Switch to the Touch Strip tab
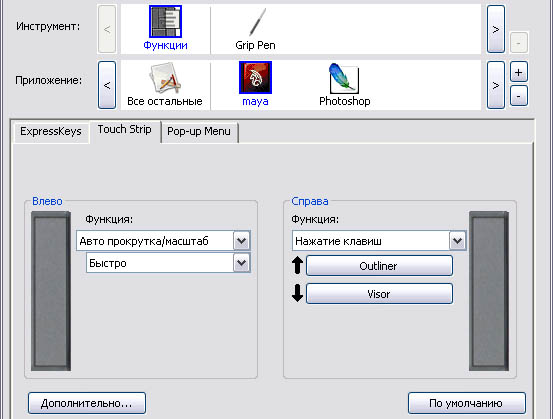 [x=125, y=130]
